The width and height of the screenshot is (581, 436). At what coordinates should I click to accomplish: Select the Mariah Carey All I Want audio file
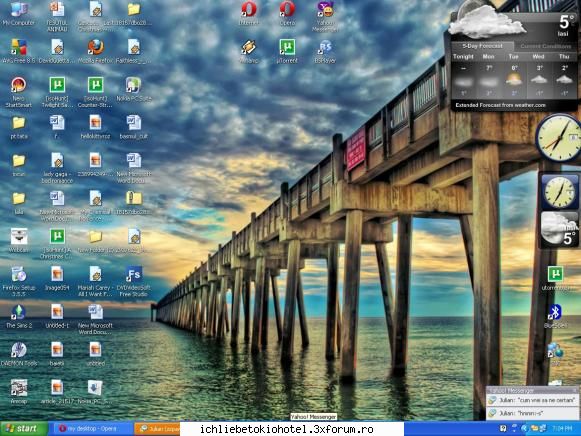95,282
